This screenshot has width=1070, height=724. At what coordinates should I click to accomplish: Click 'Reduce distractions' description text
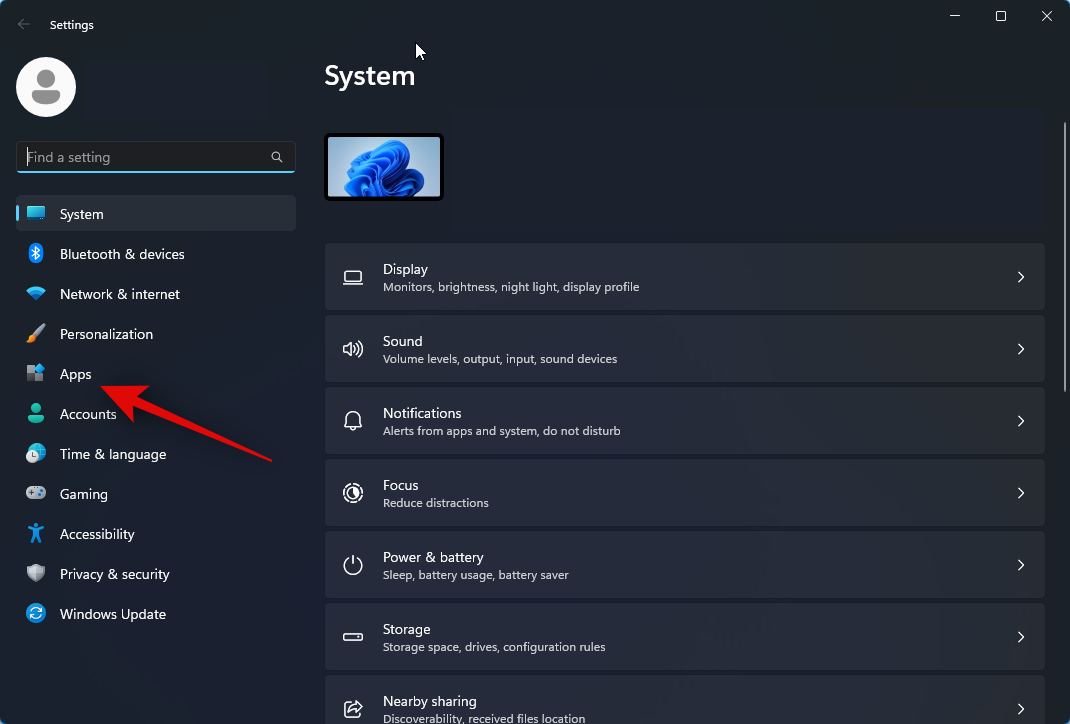pos(436,503)
